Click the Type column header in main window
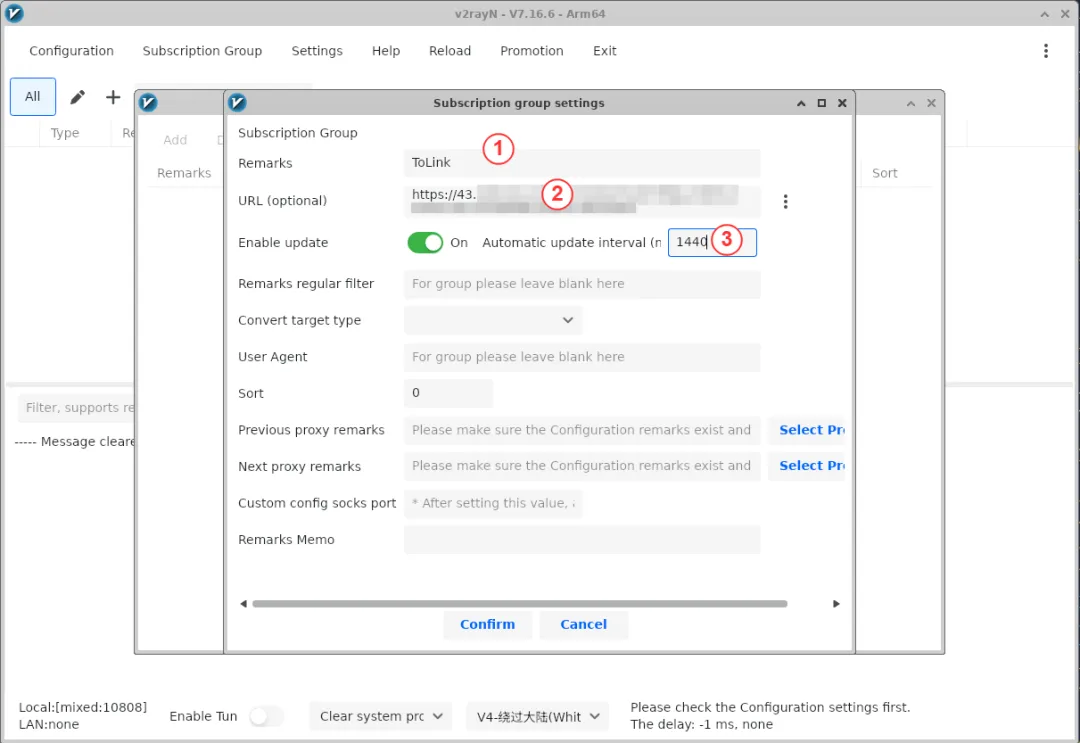This screenshot has width=1080, height=743. pos(65,133)
